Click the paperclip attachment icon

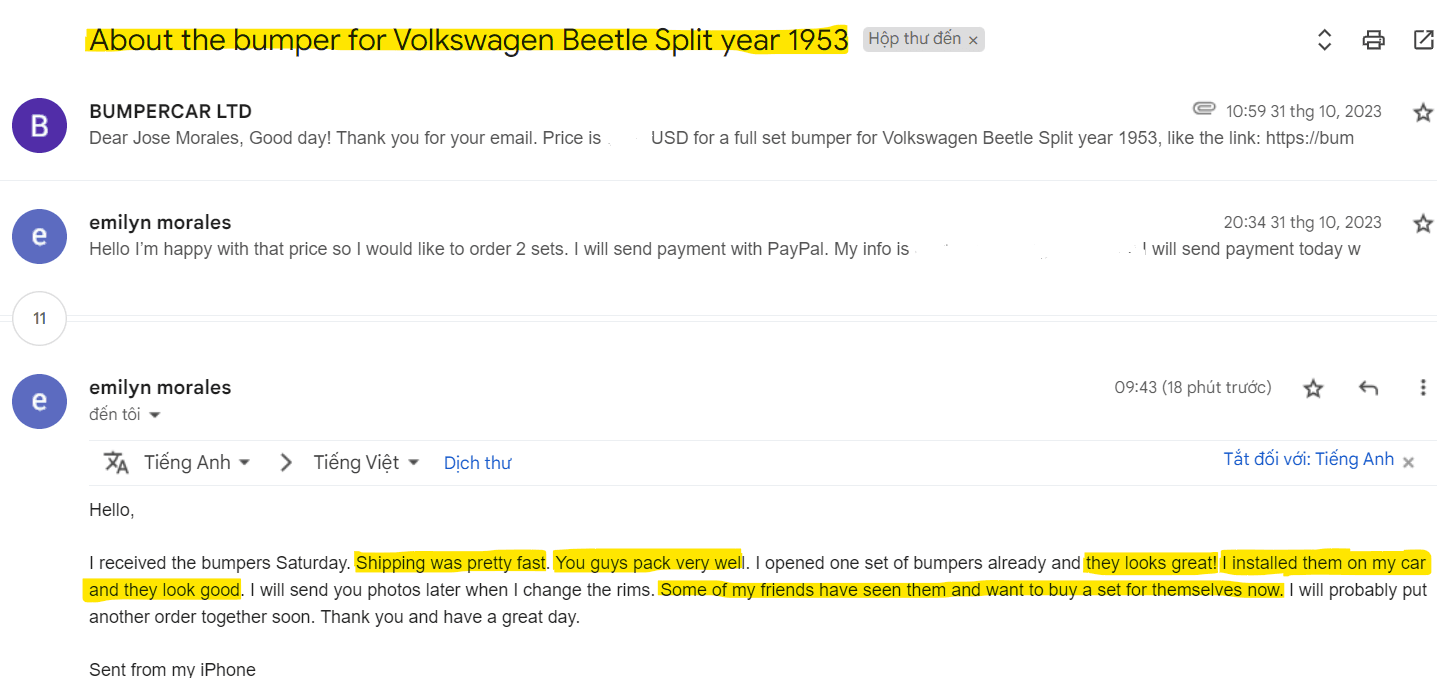click(1204, 108)
